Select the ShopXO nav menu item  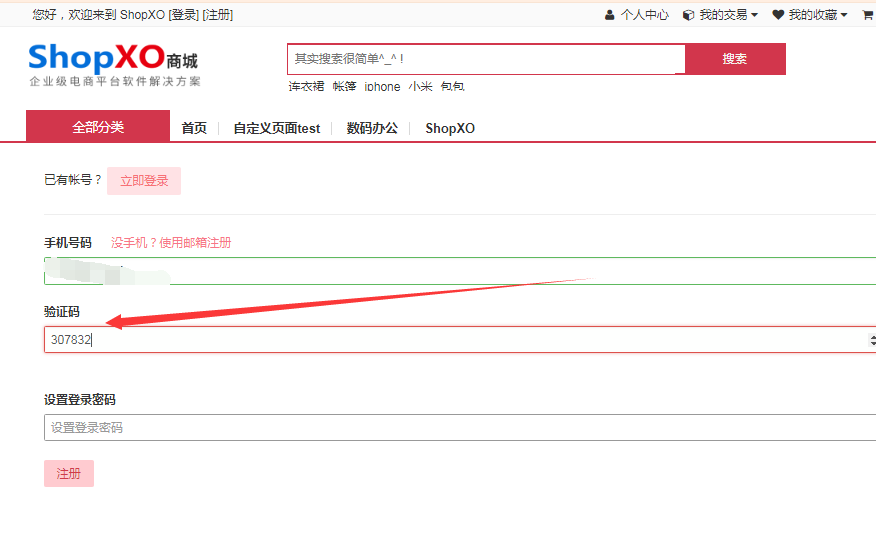(450, 128)
